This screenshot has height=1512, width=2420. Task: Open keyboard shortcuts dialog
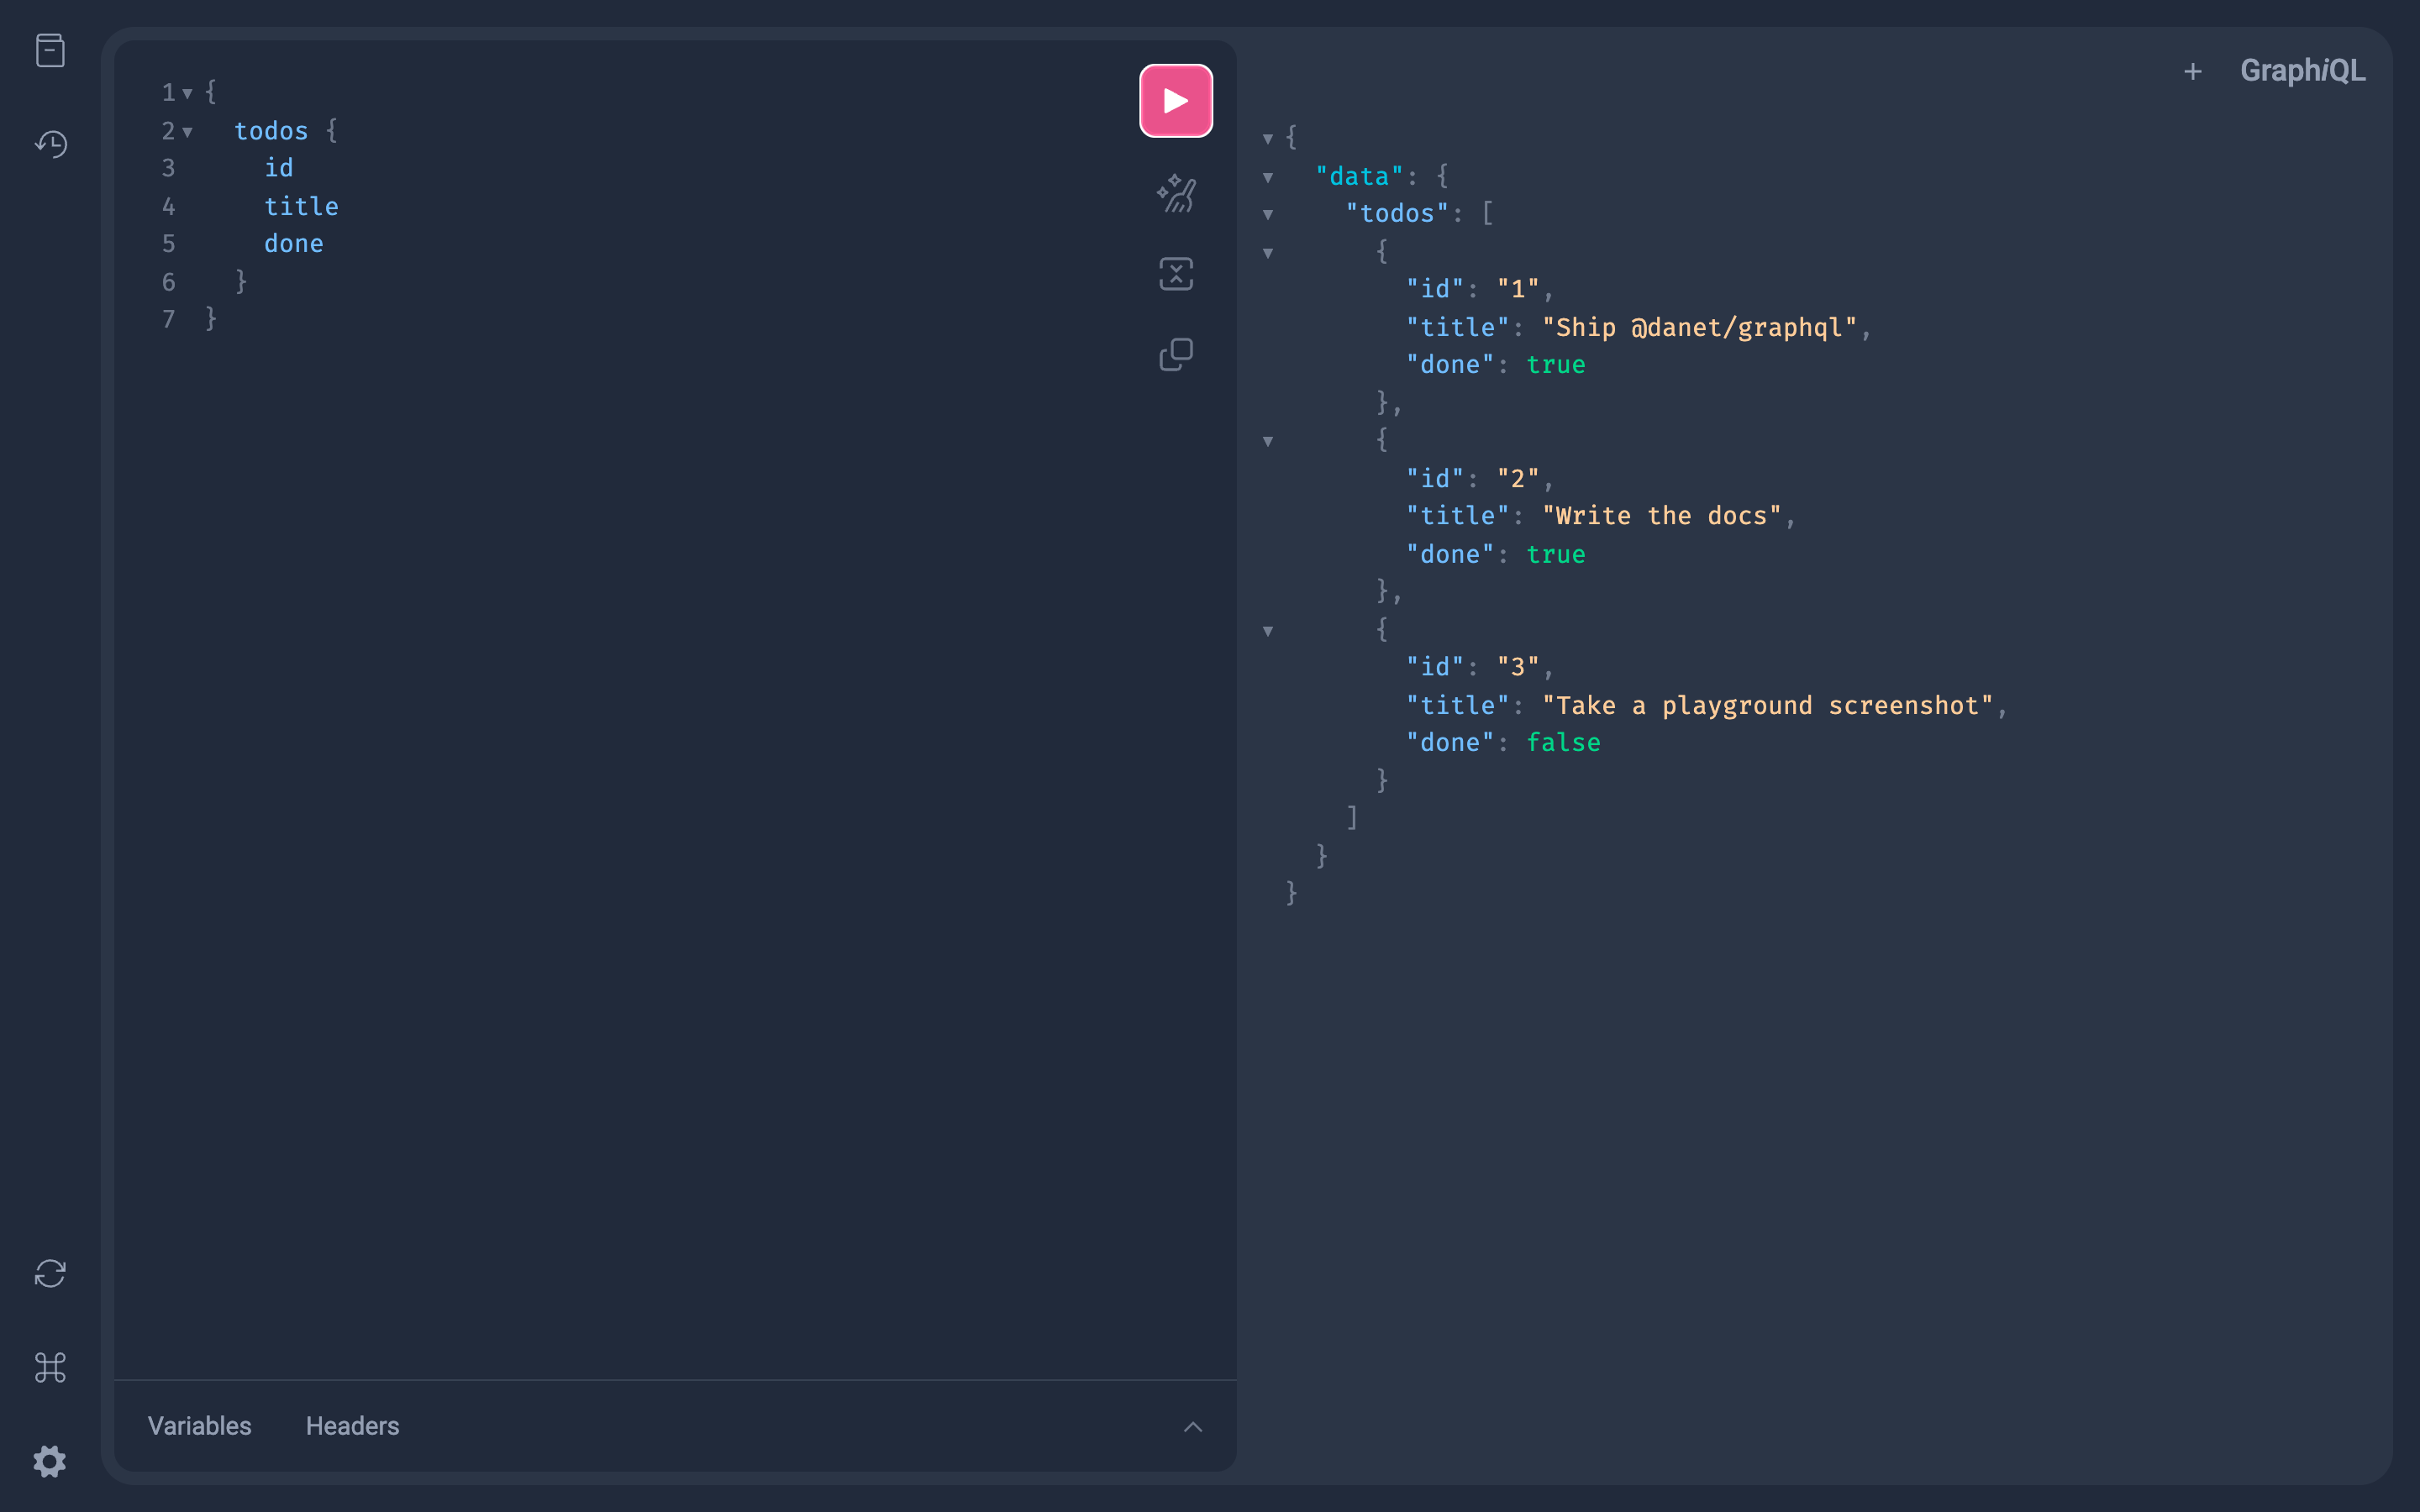click(50, 1367)
